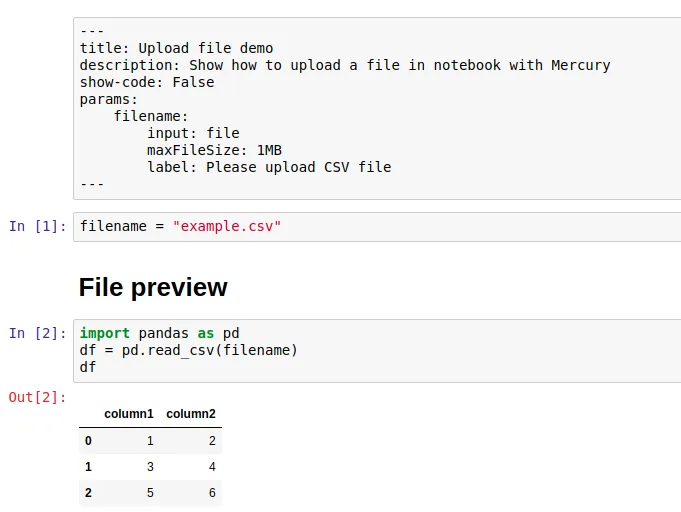Screen dimensions: 681x512
Task: Select the File preview heading
Action: click(153, 287)
